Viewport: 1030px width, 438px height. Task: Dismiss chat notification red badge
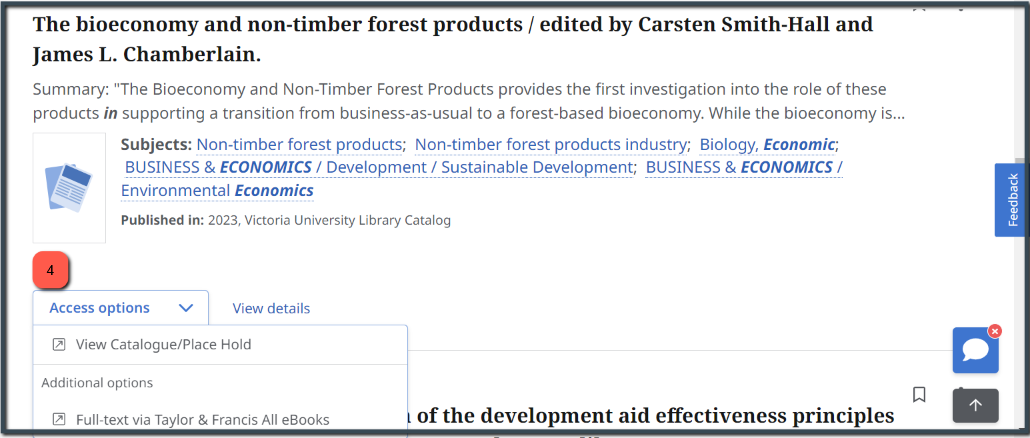[x=995, y=331]
